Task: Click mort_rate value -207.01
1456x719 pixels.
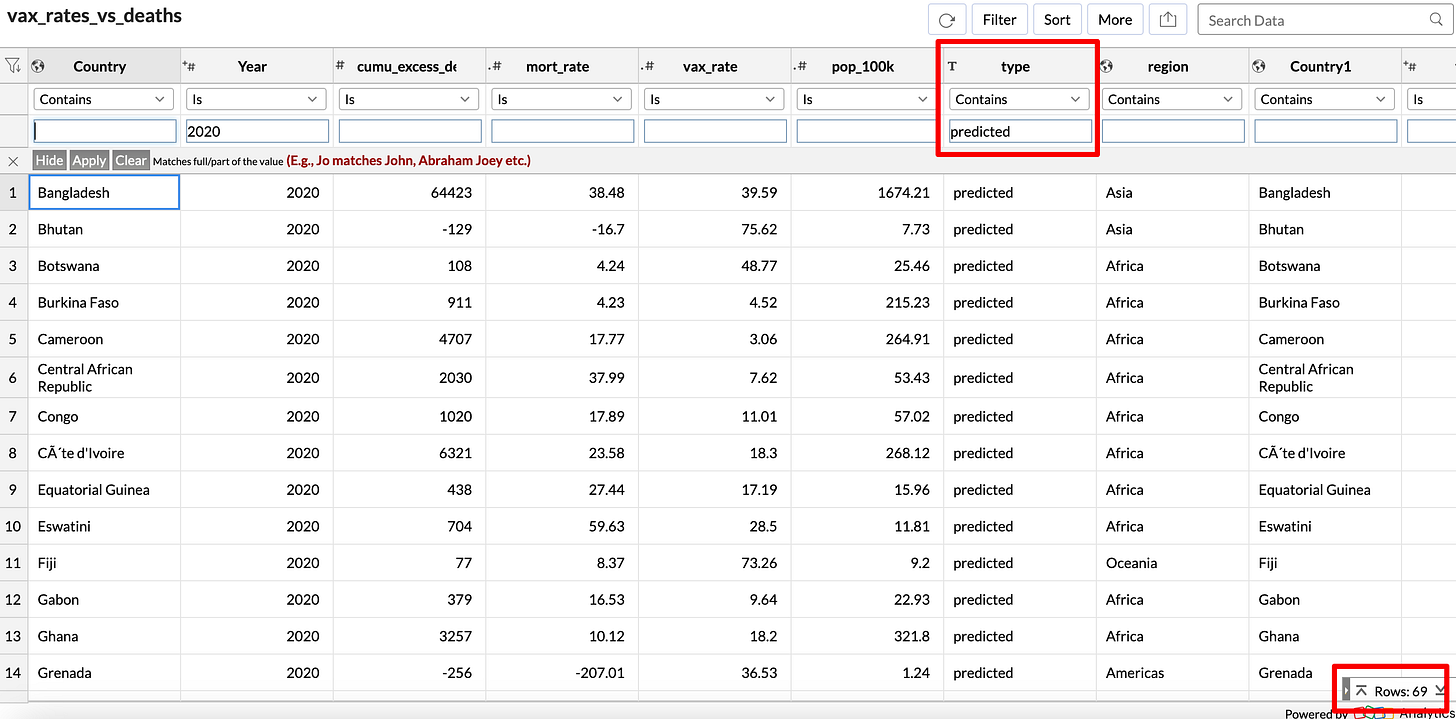Action: 562,673
